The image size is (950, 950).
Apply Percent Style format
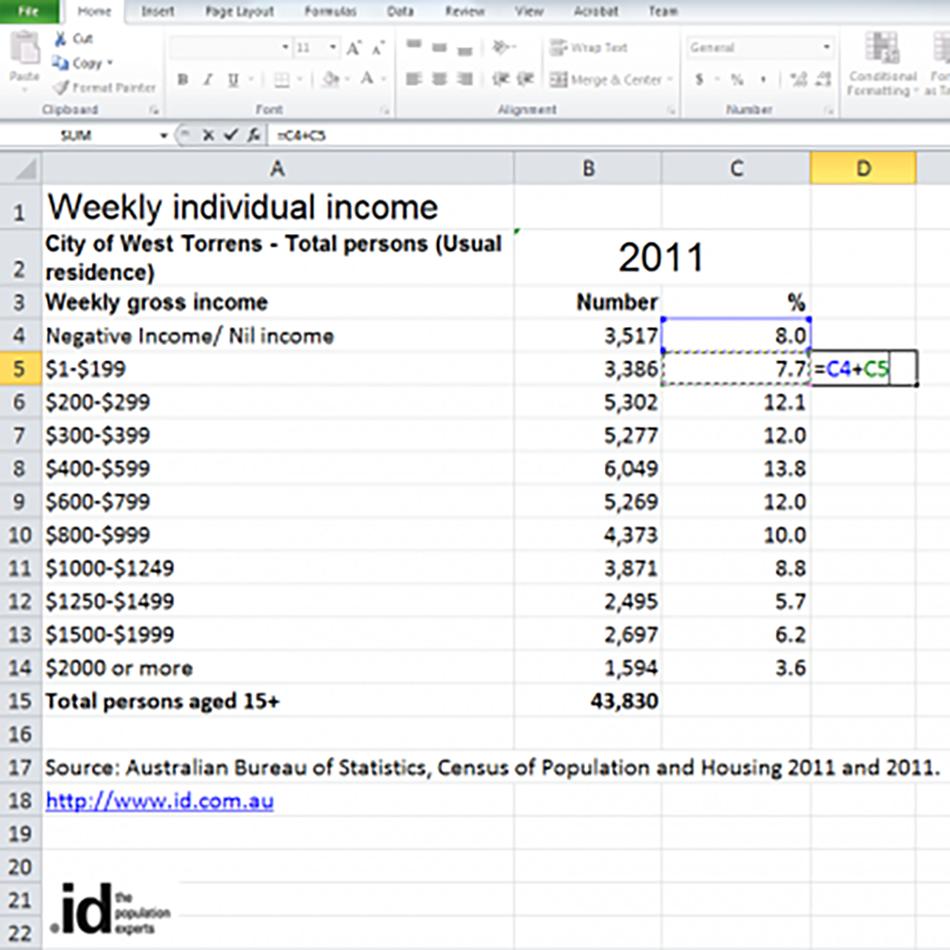click(x=737, y=79)
